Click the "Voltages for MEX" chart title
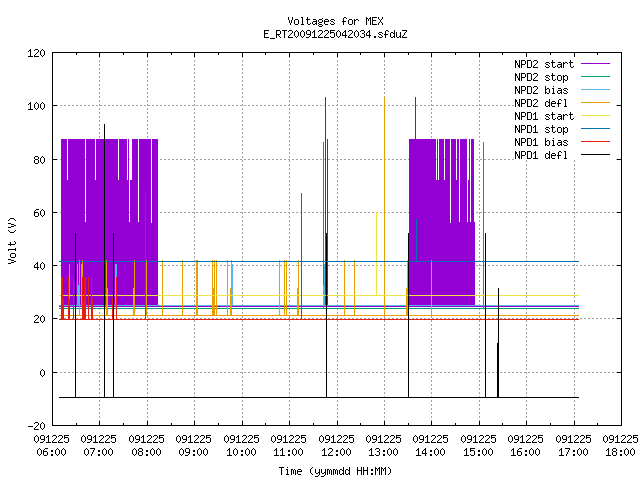The image size is (640, 480). (x=335, y=21)
